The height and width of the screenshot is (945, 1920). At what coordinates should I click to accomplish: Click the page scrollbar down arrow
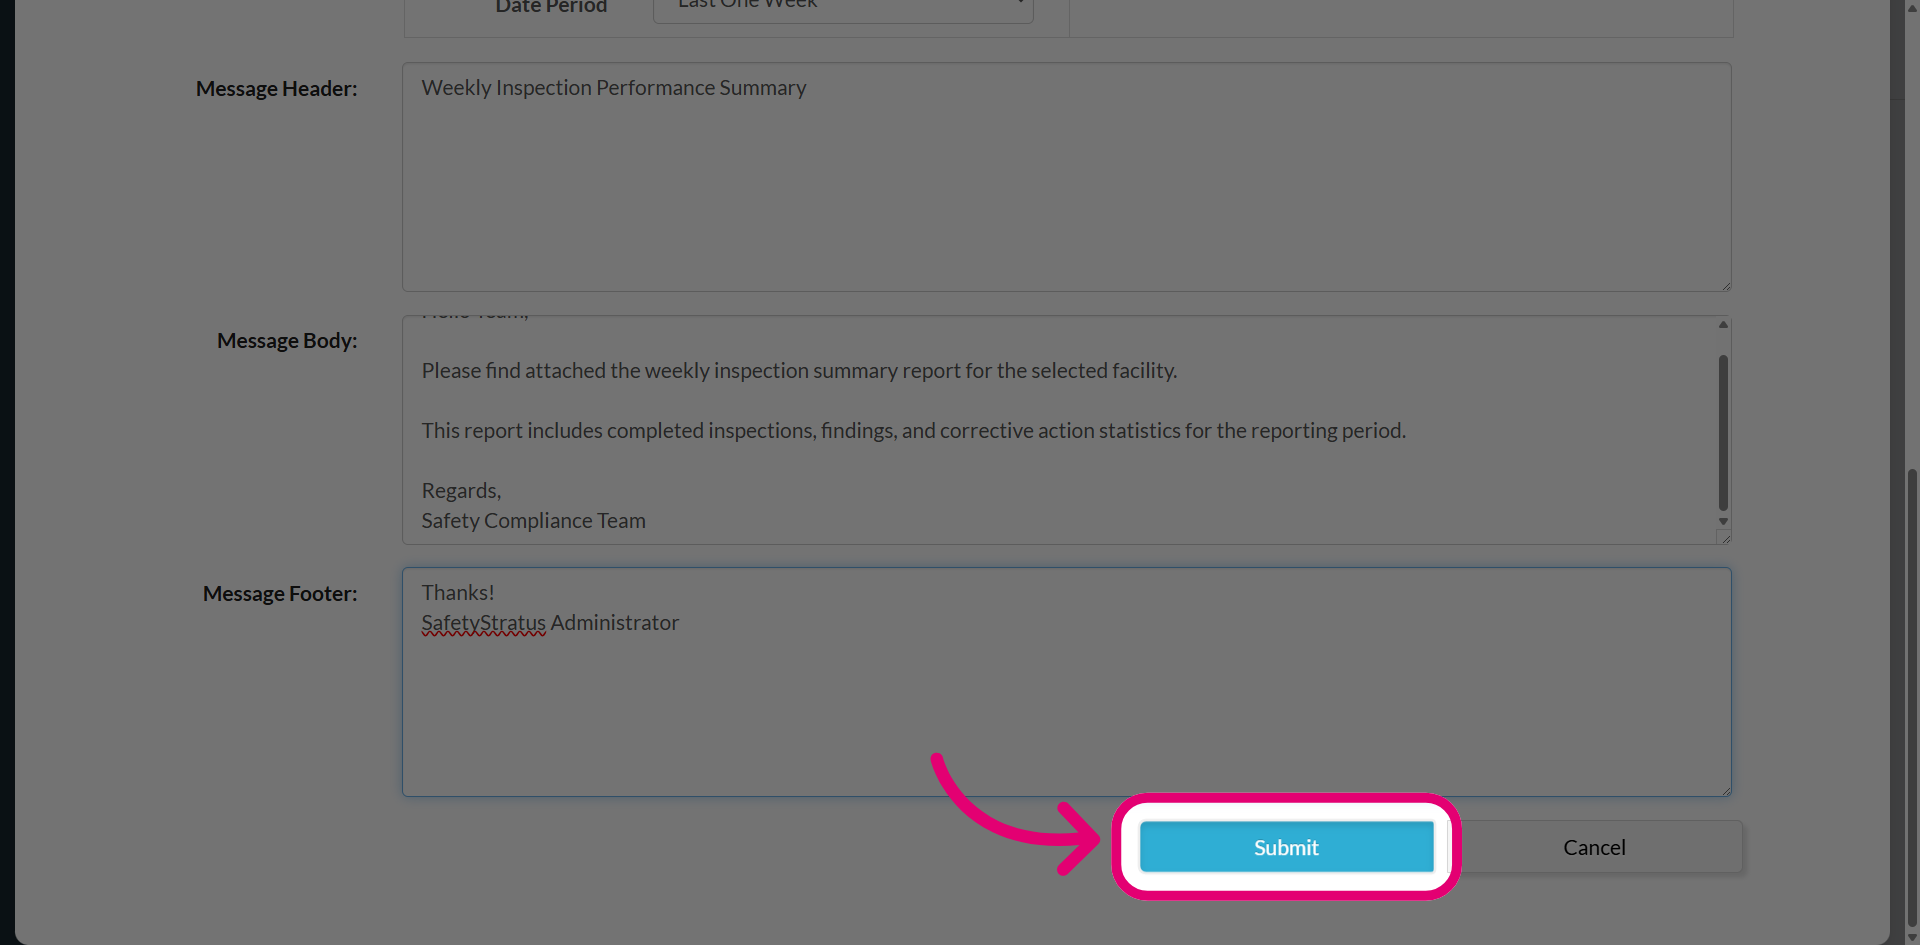(1912, 937)
